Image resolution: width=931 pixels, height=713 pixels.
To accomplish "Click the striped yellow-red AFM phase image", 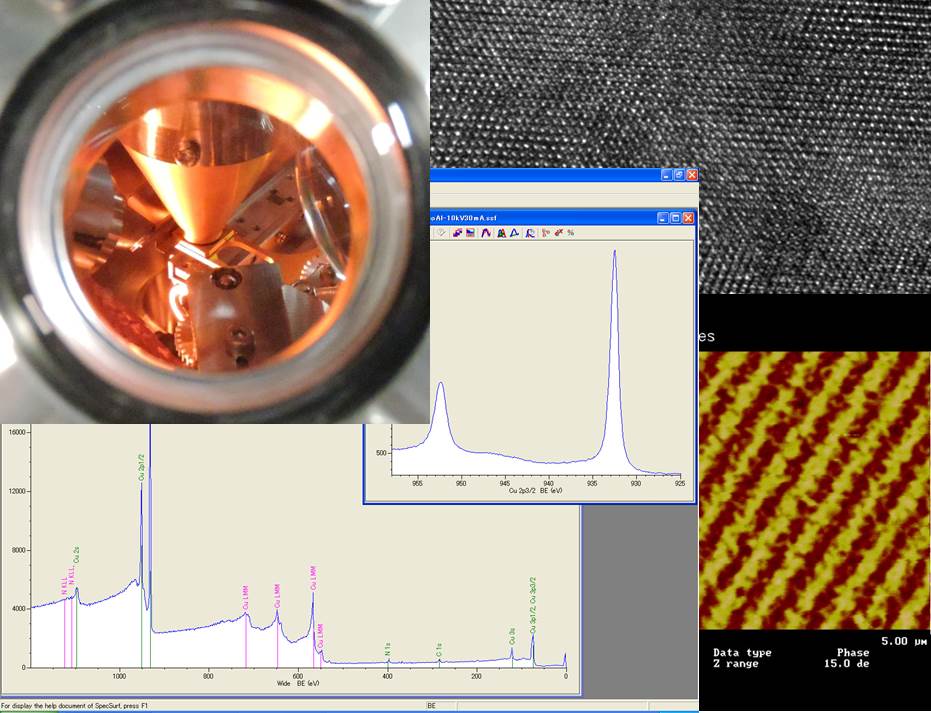I will pos(814,490).
